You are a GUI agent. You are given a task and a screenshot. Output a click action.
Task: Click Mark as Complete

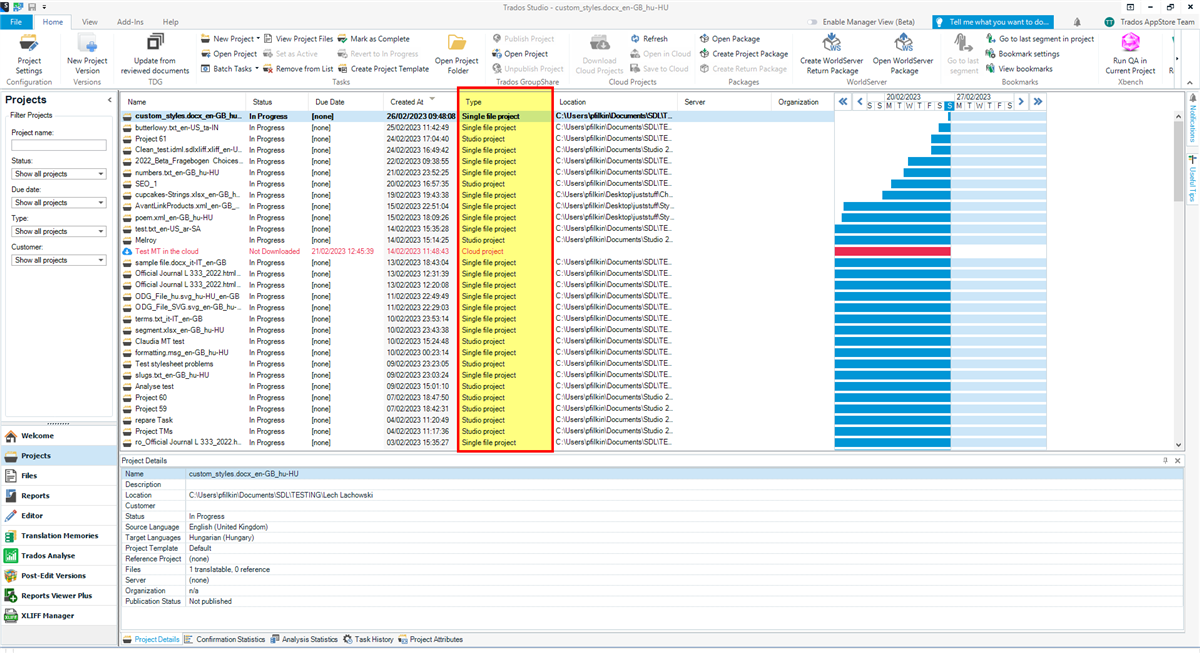click(x=373, y=39)
